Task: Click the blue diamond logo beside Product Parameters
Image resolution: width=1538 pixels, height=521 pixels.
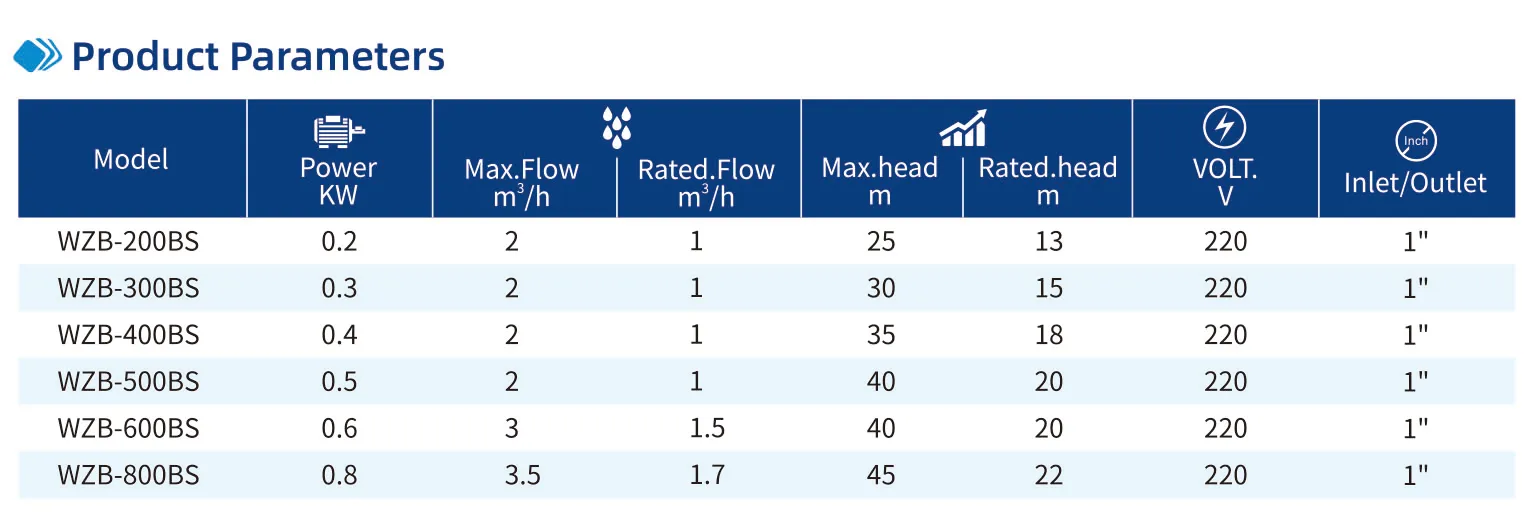Action: click(x=37, y=55)
